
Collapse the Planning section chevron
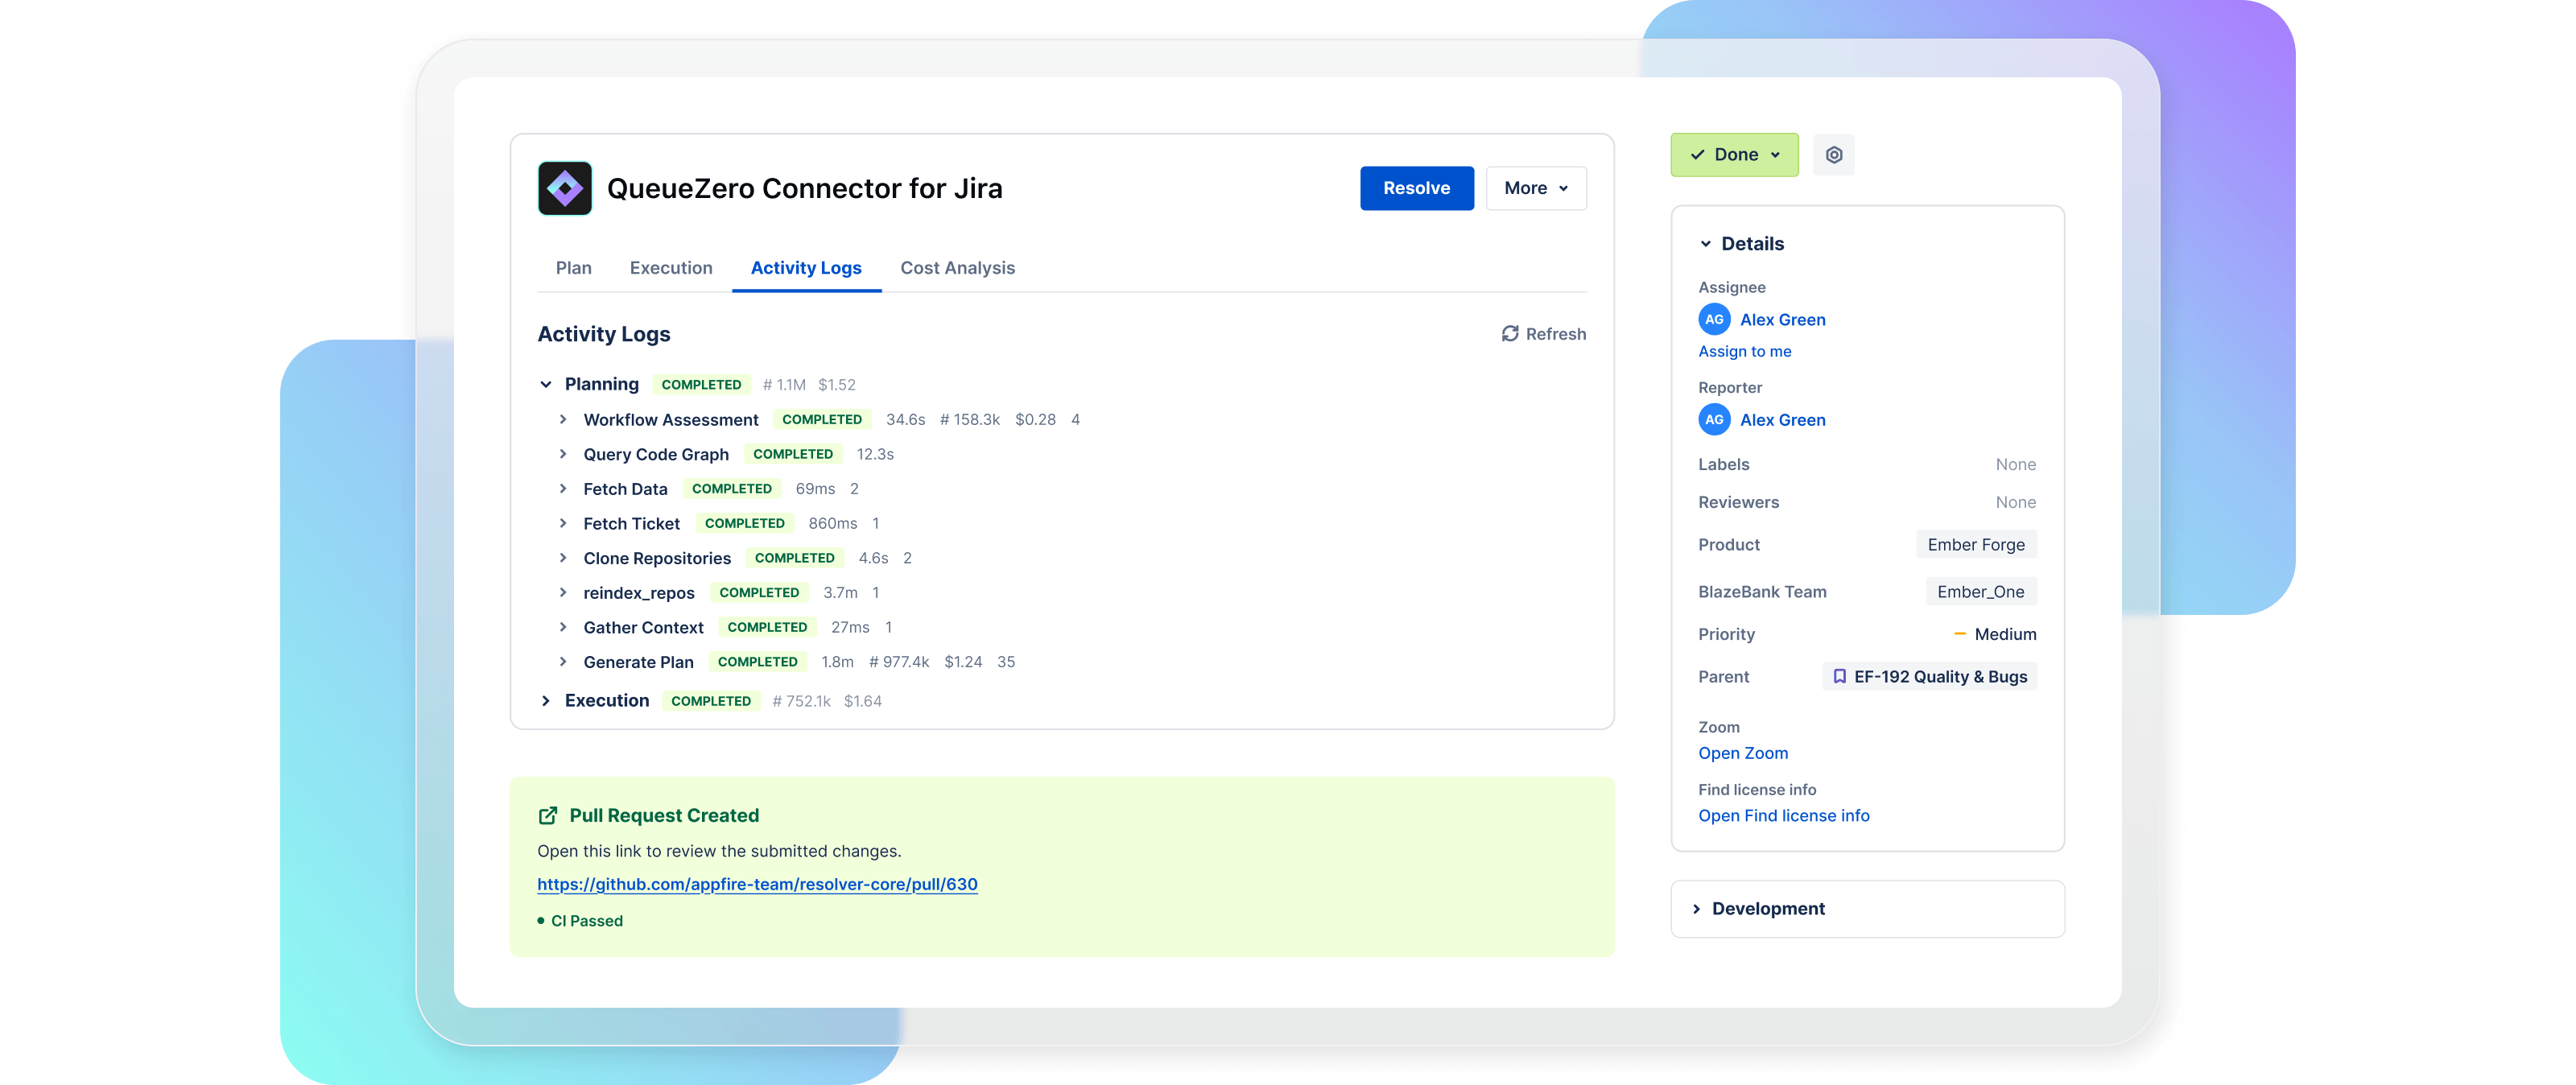point(546,385)
